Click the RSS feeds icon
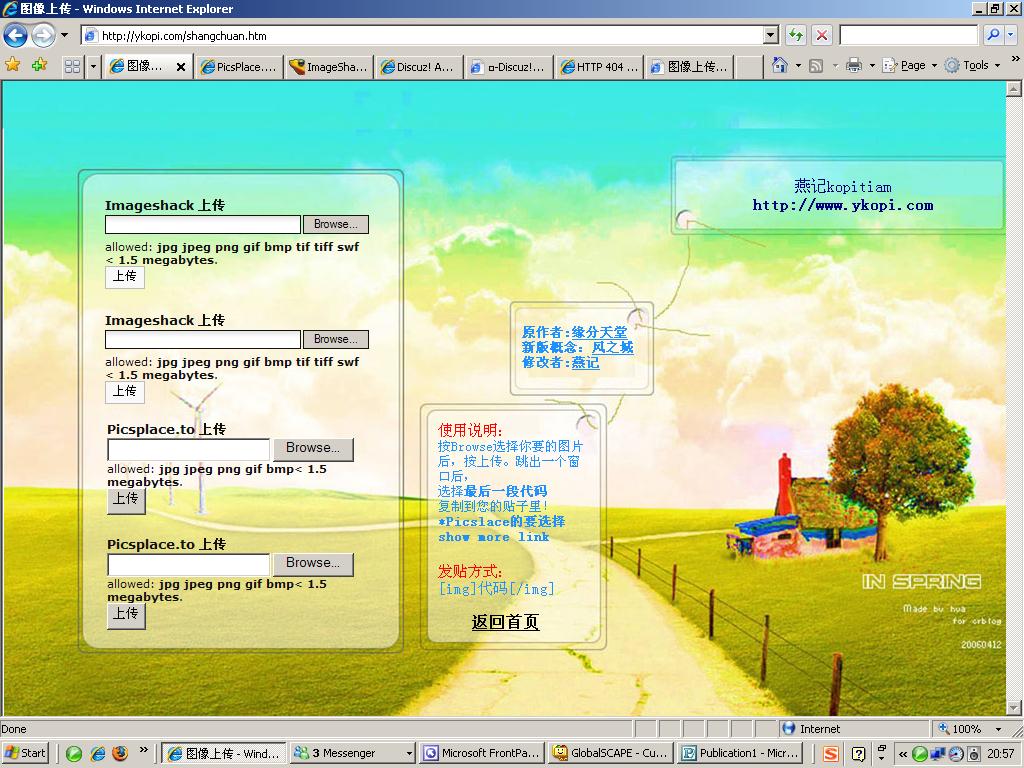This screenshot has height=768, width=1024. 816,65
